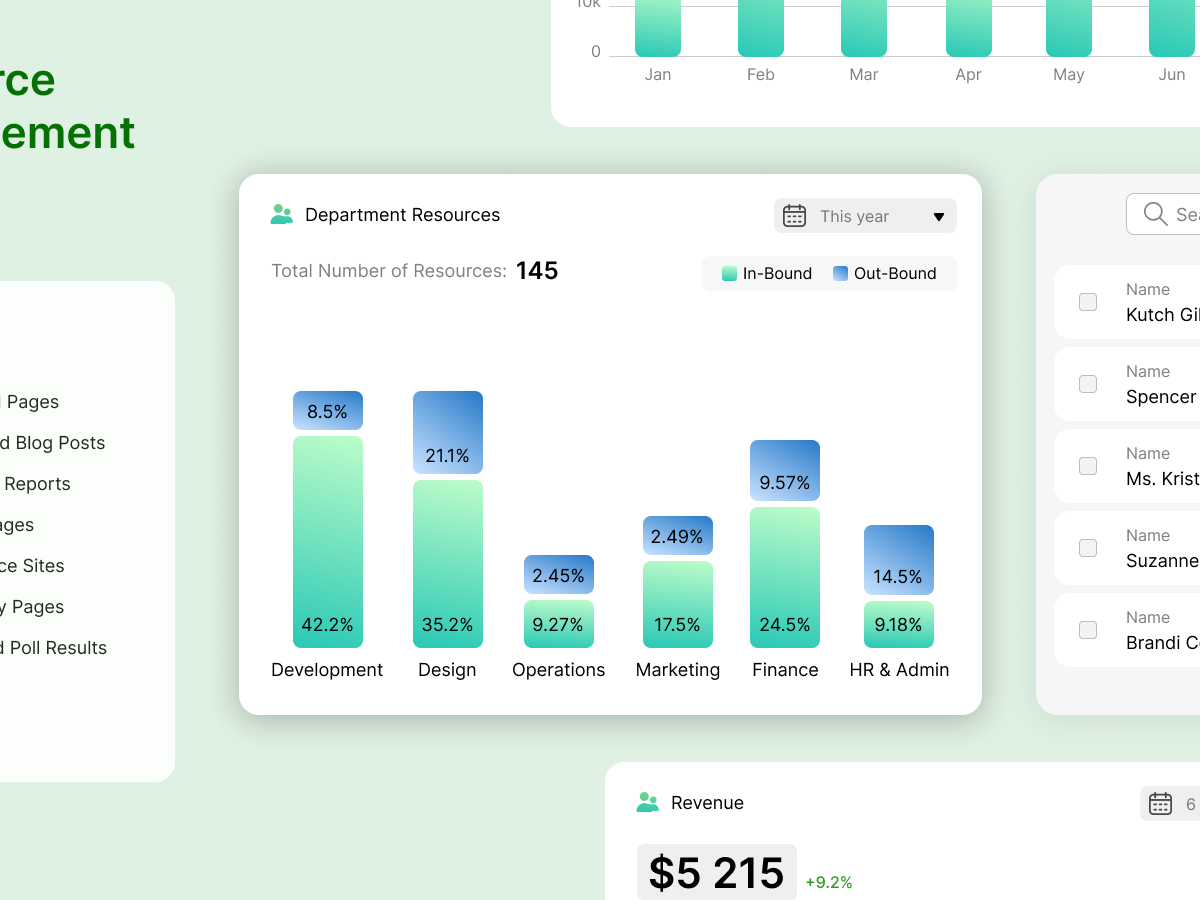Open Blog Posts from the sidebar
Image resolution: width=1200 pixels, height=900 pixels.
pos(52,442)
